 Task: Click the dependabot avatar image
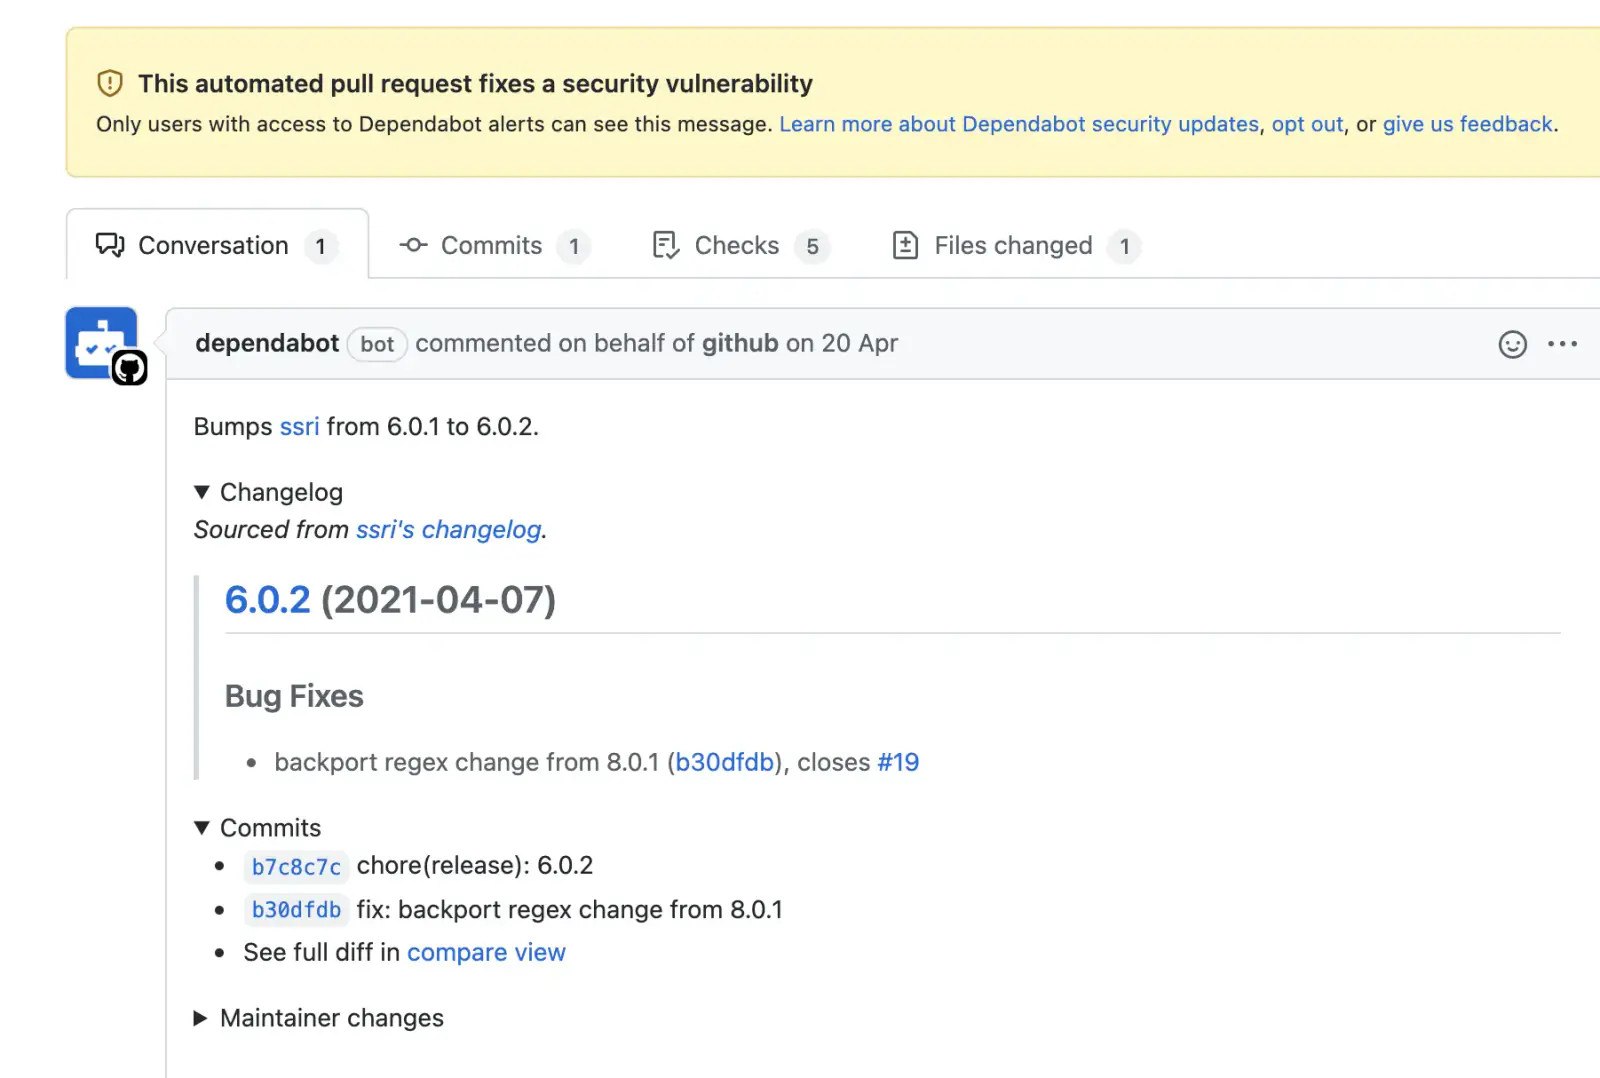point(102,343)
